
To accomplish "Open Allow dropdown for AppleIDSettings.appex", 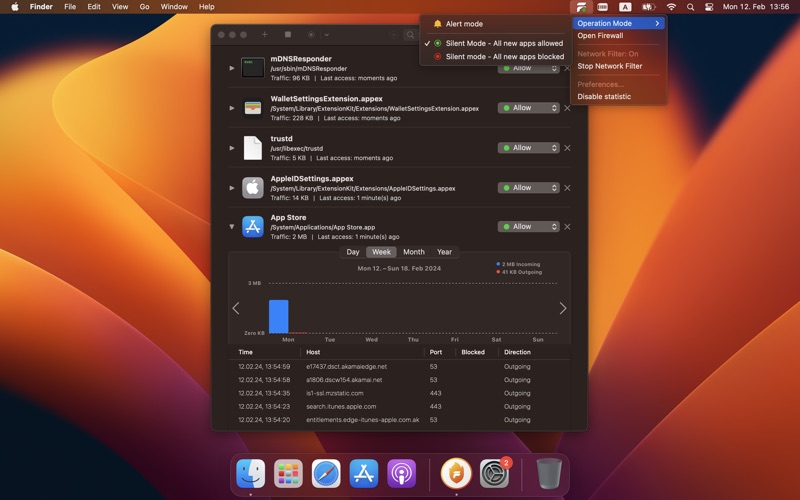I will 529,188.
